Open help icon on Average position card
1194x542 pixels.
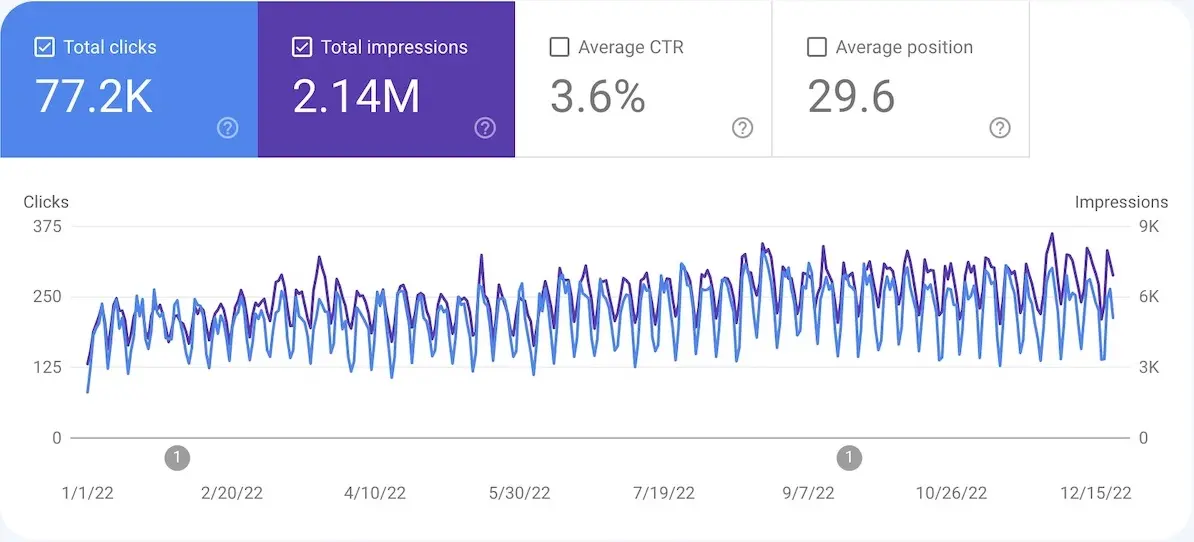(x=1000, y=128)
